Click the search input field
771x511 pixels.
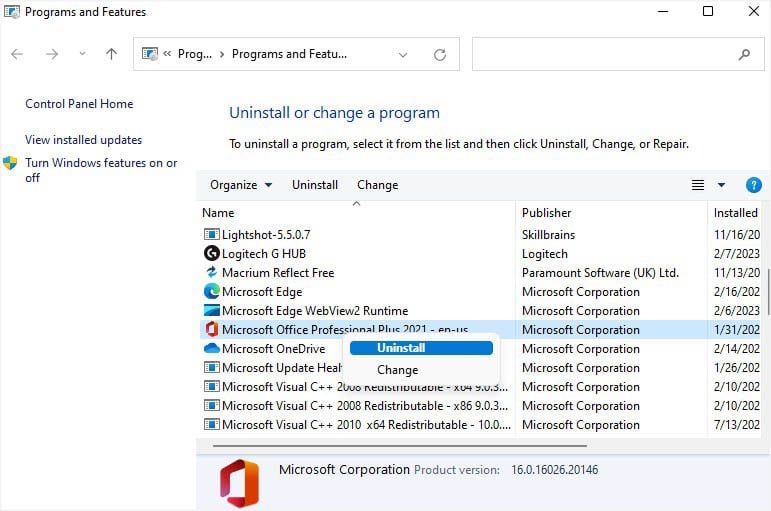coord(618,54)
